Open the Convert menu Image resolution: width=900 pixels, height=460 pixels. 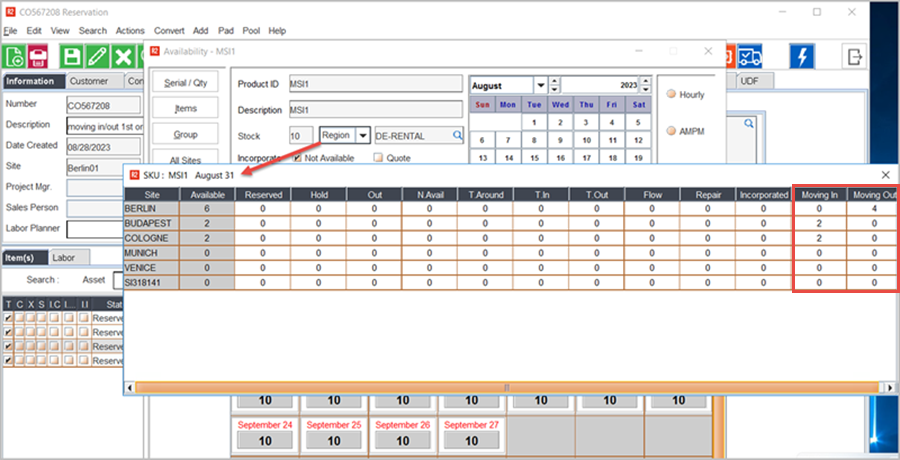click(168, 31)
